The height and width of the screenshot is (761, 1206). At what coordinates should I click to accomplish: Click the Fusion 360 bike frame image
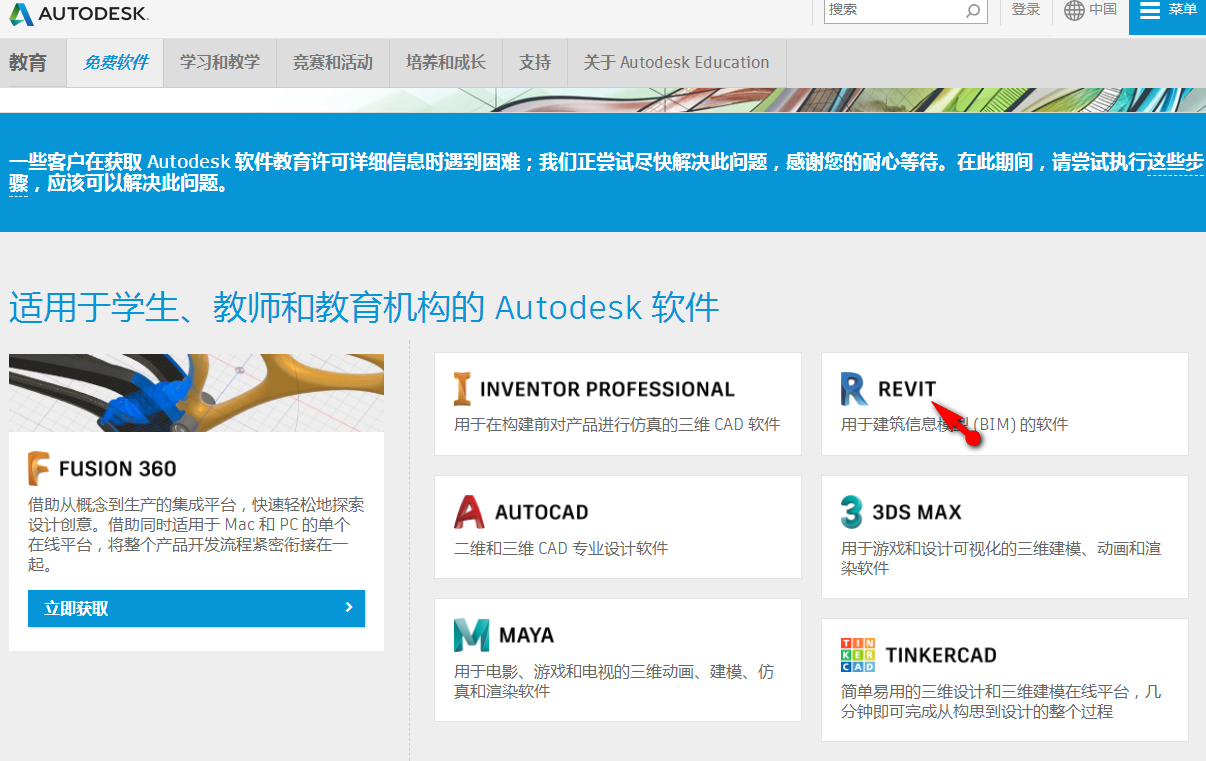(x=196, y=392)
